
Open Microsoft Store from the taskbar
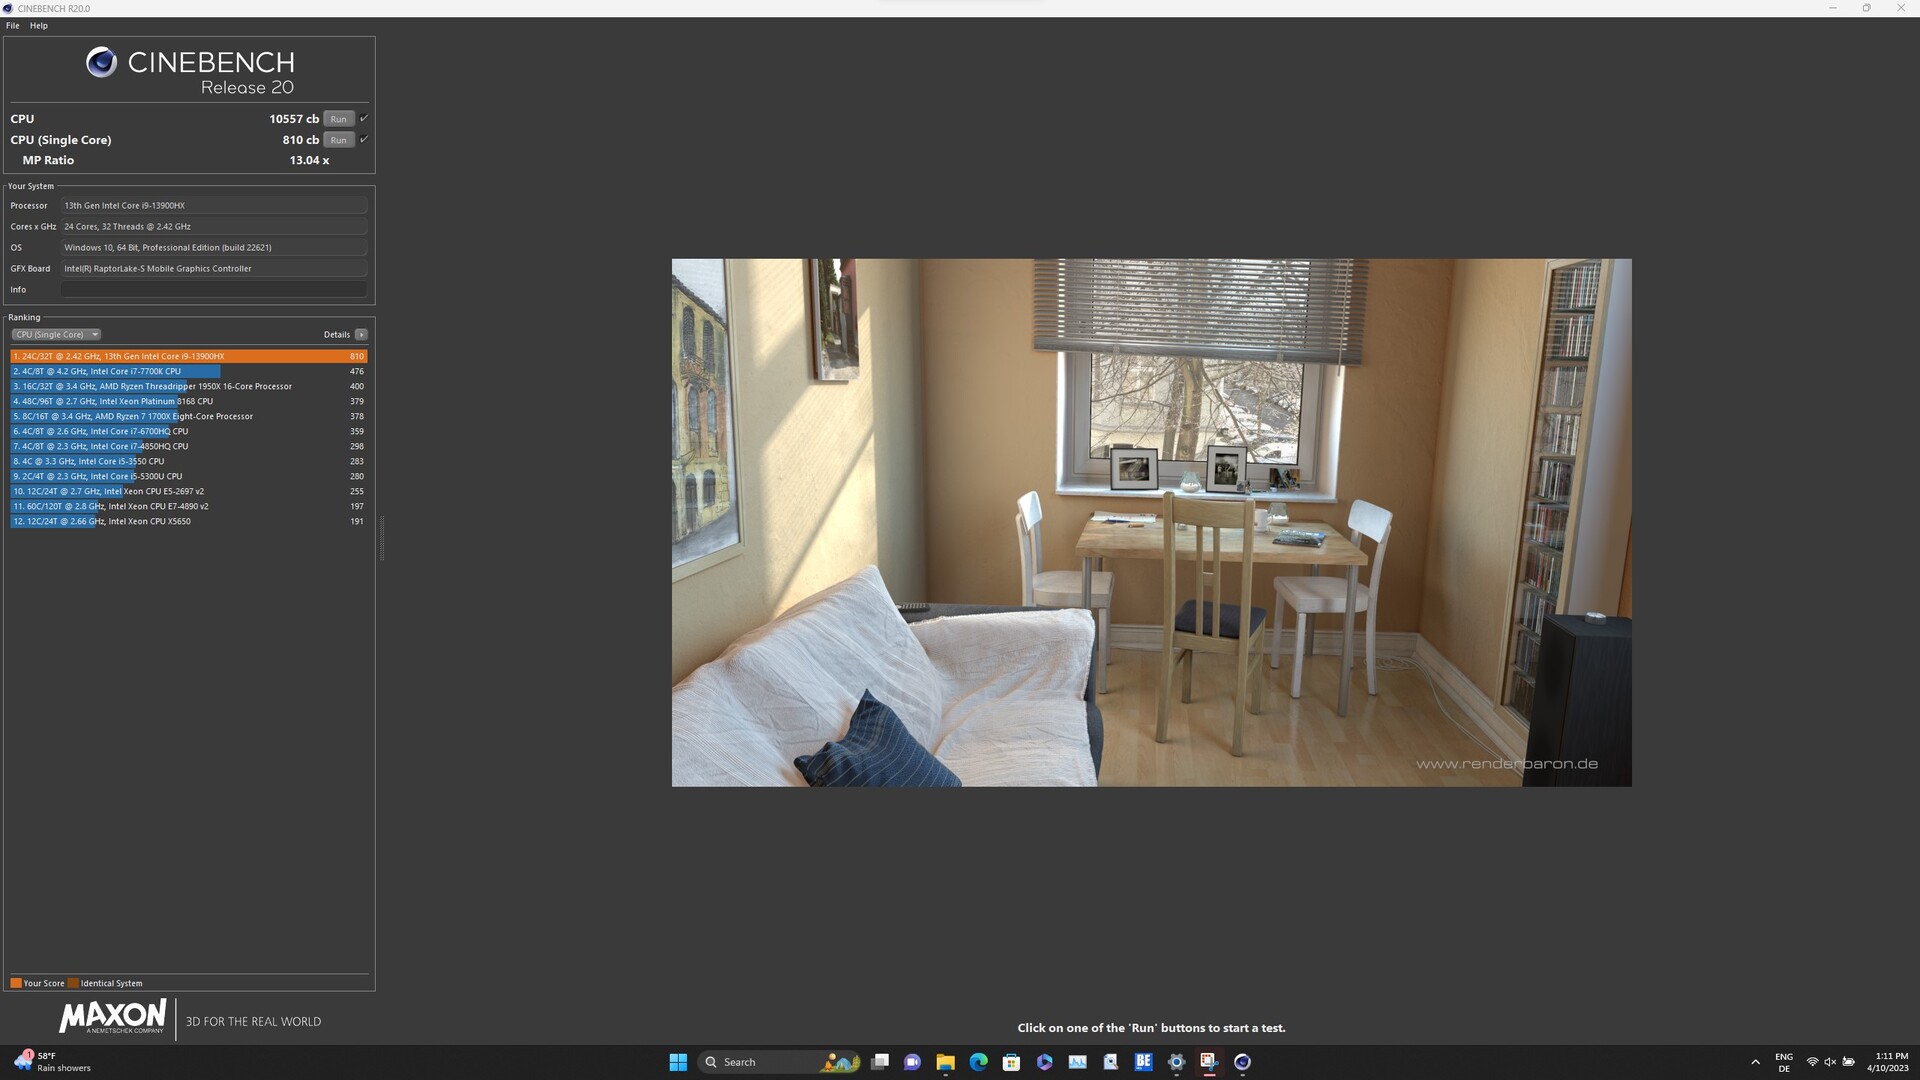point(1011,1062)
